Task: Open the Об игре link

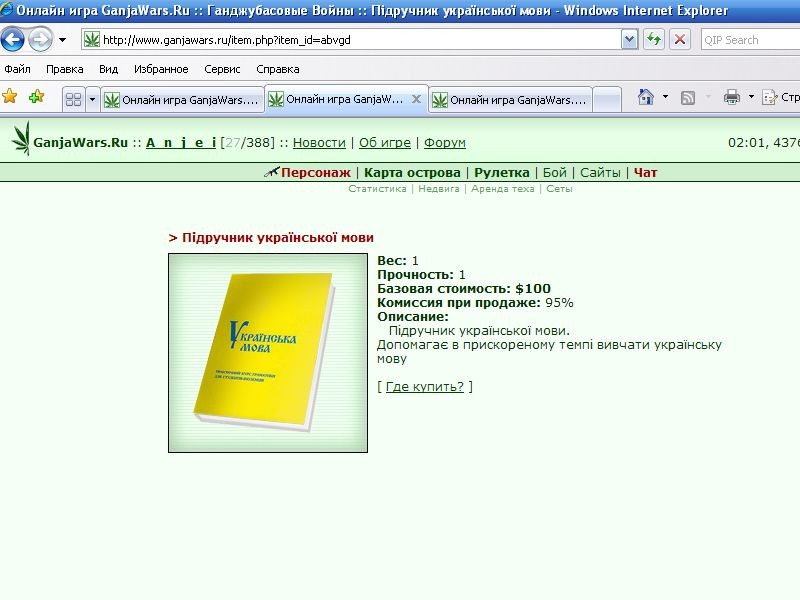Action: (385, 143)
